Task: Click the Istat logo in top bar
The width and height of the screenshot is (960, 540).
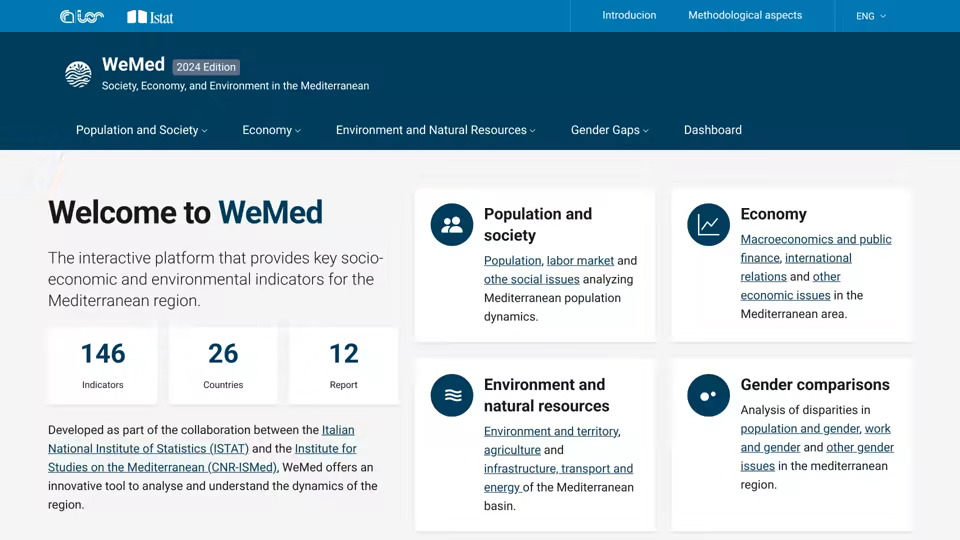Action: point(150,17)
